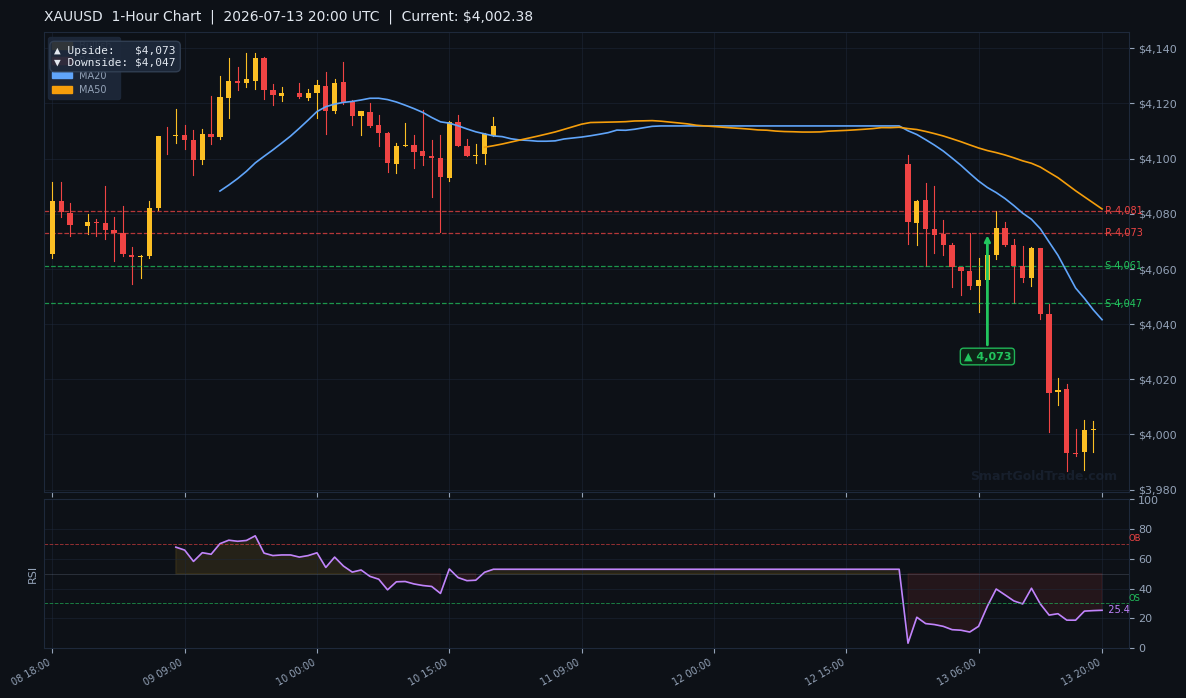The width and height of the screenshot is (1186, 698).
Task: Click the RSI axis 80 label
Action: 1145,530
